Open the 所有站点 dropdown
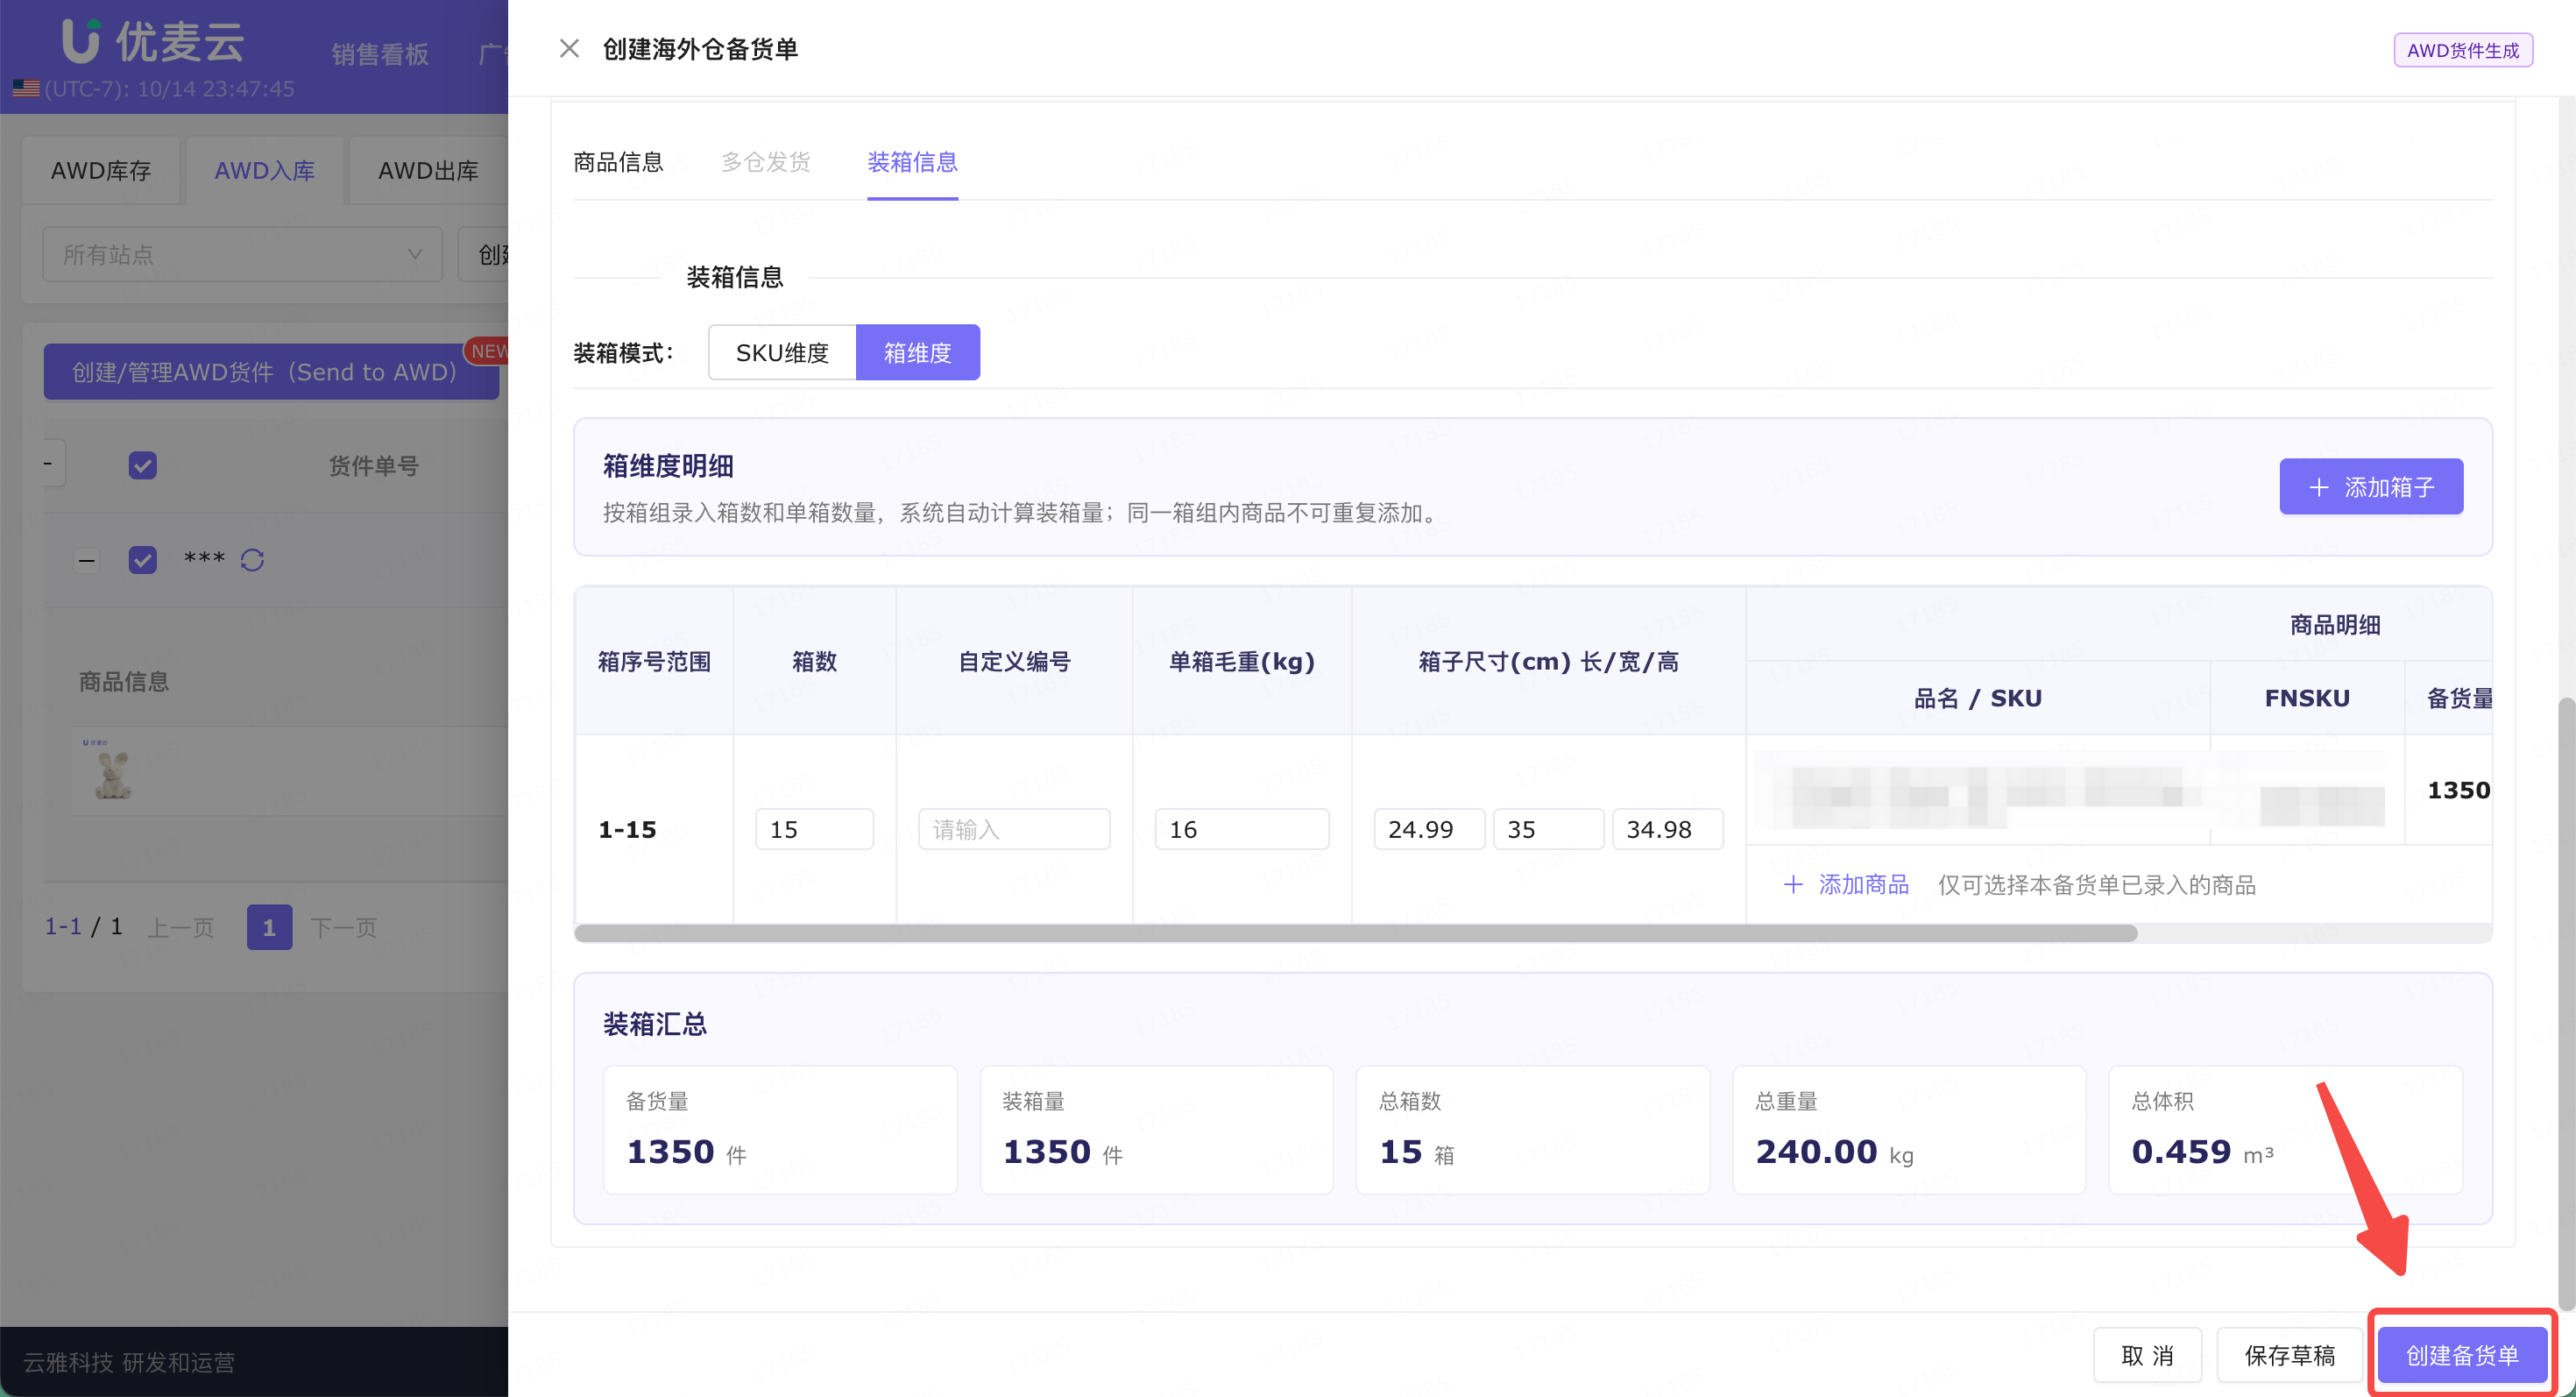This screenshot has width=2576, height=1397. [242, 254]
